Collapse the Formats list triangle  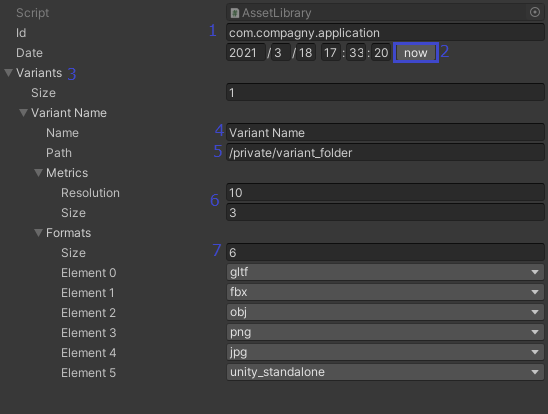(38, 233)
